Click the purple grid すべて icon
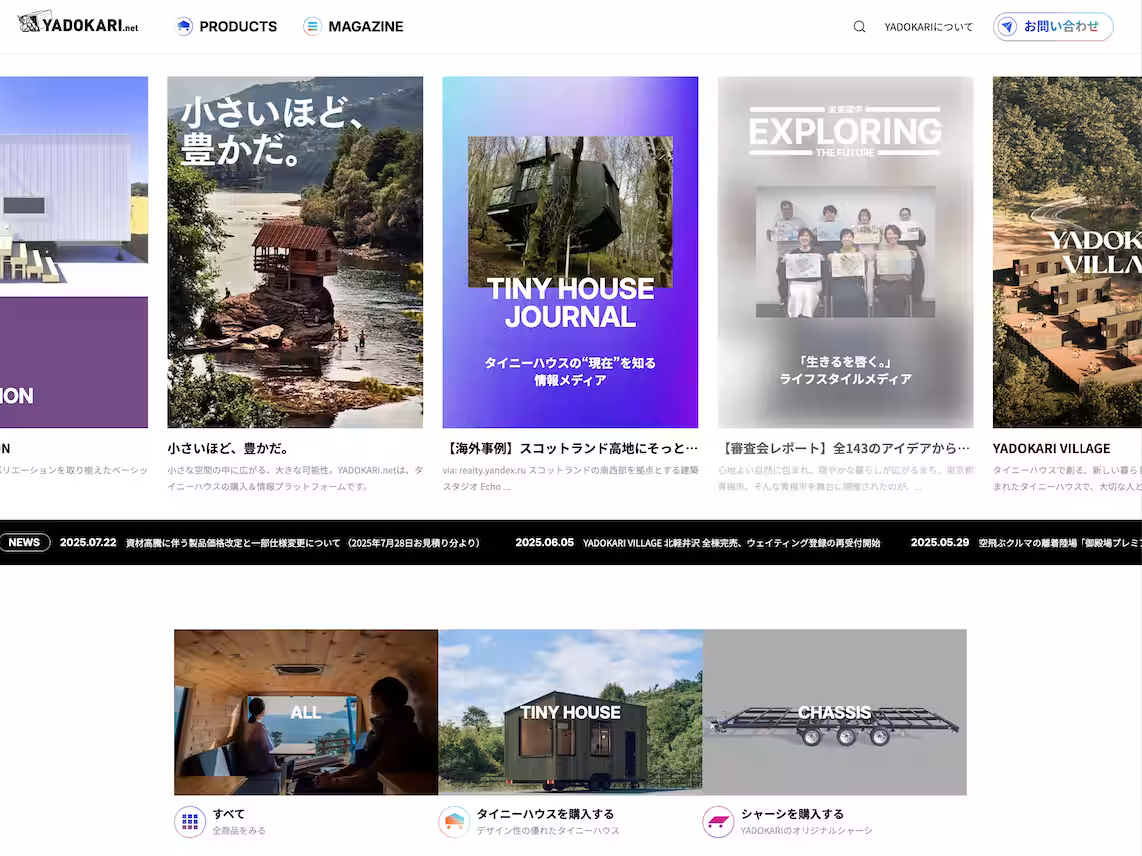The height and width of the screenshot is (856, 1142). [x=190, y=822]
